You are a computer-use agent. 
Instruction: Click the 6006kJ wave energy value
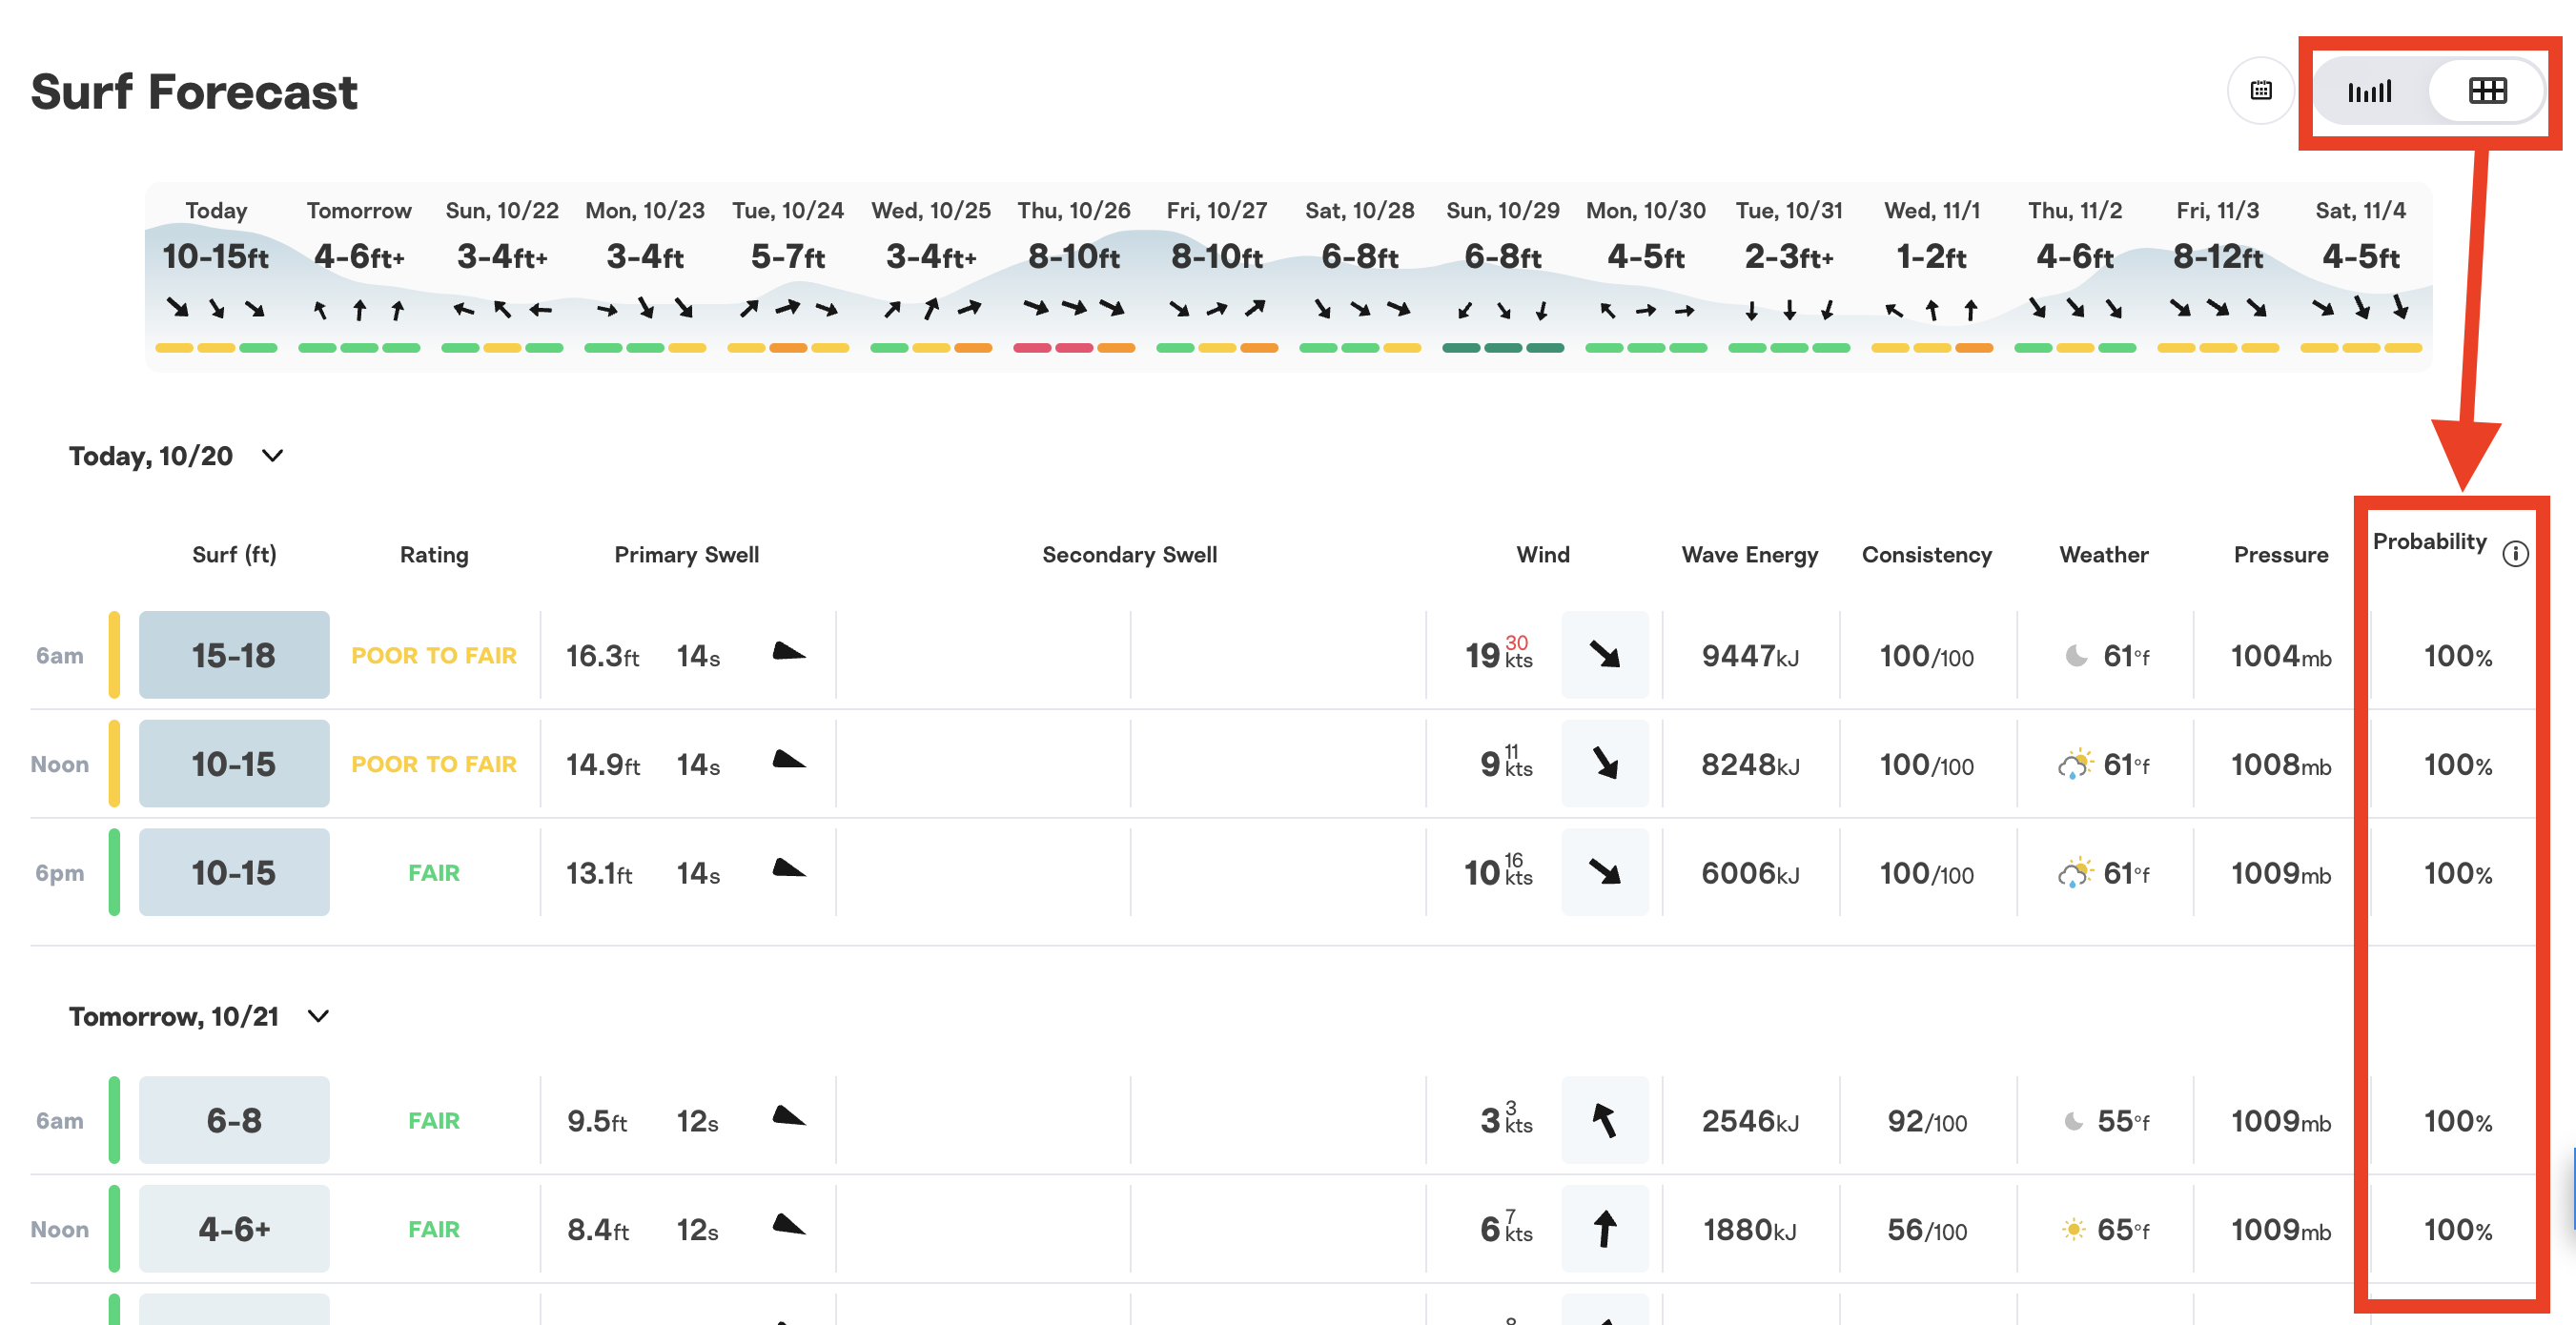1750,873
